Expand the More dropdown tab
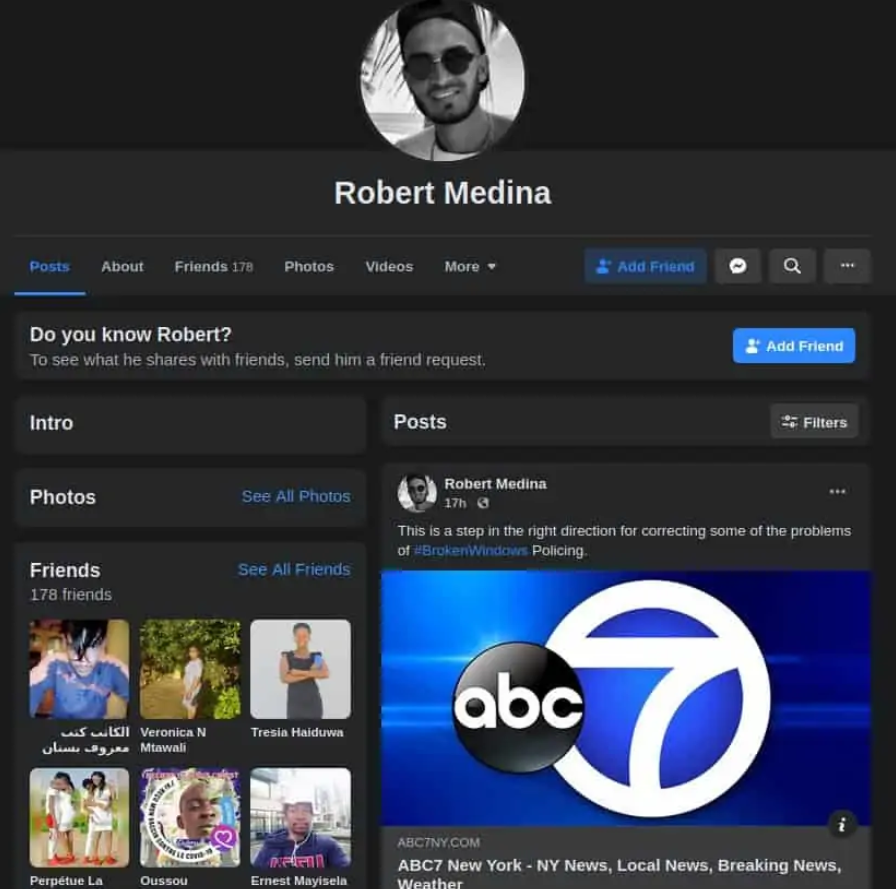Image resolution: width=896 pixels, height=889 pixels. point(470,266)
